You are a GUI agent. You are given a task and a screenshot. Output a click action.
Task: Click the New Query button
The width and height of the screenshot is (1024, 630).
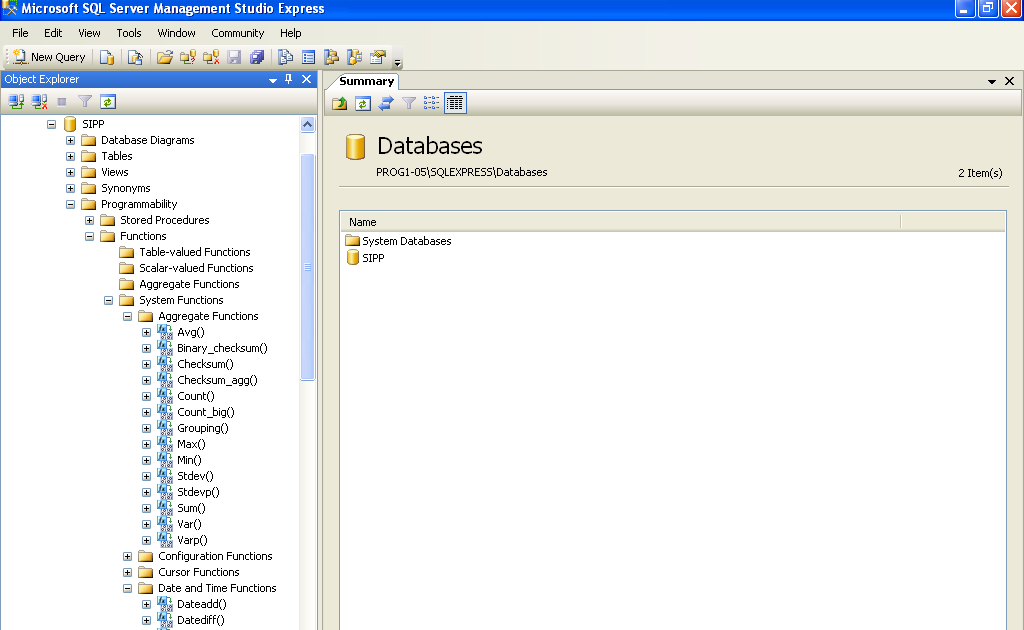pyautogui.click(x=49, y=57)
